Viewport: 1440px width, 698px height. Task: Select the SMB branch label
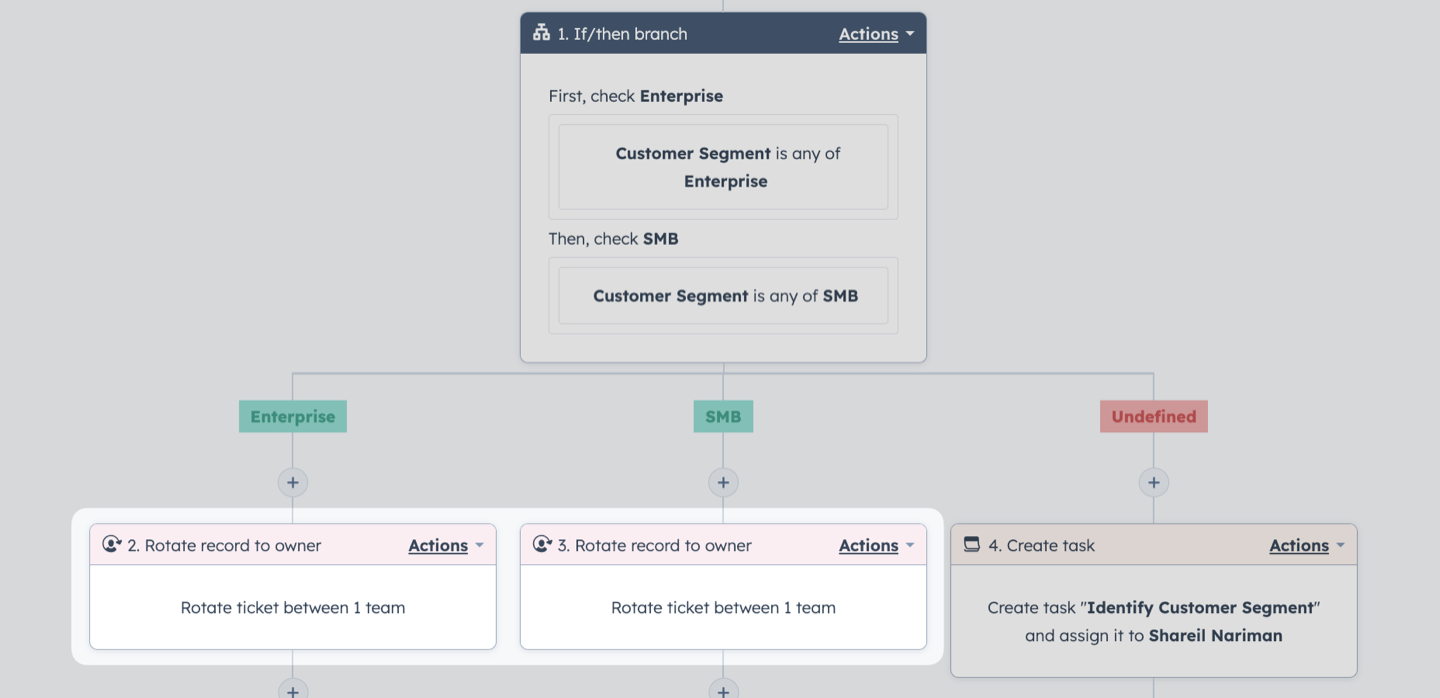pyautogui.click(x=723, y=416)
